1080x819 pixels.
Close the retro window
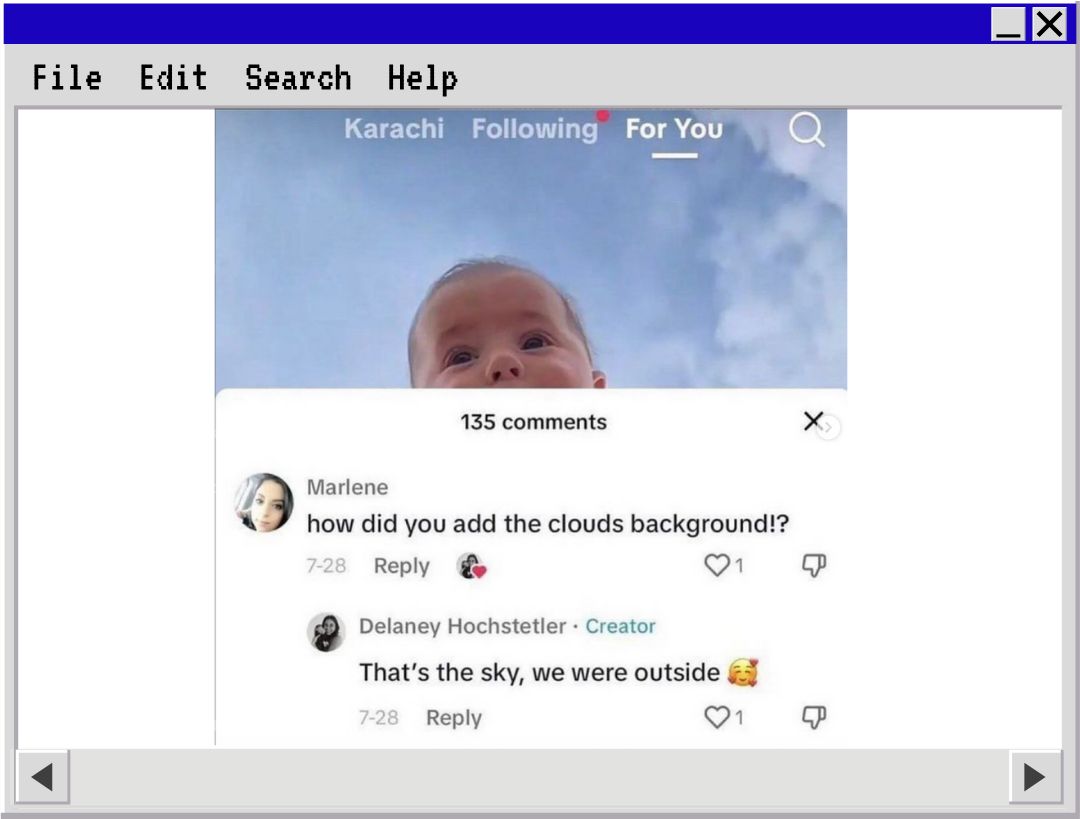tap(1049, 24)
